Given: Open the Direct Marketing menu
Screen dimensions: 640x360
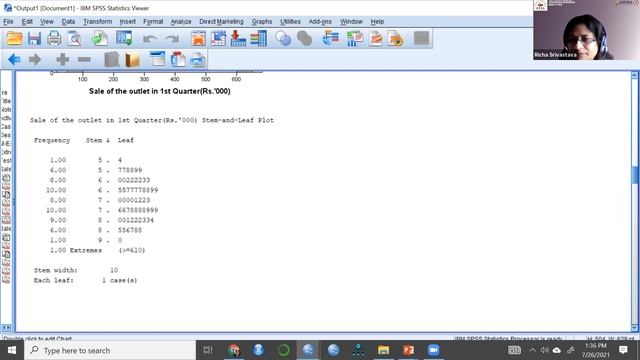Looking at the screenshot, I should pyautogui.click(x=221, y=22).
